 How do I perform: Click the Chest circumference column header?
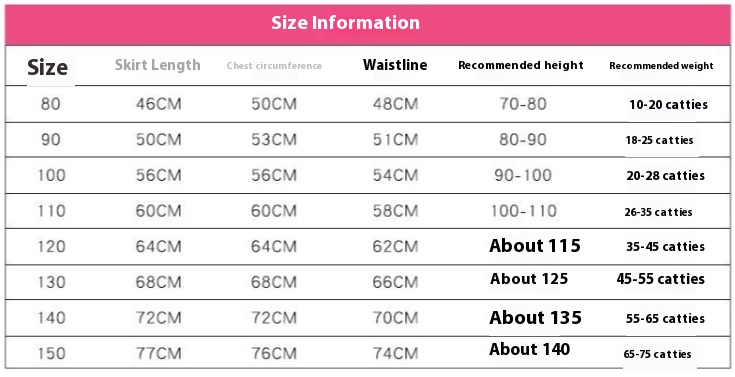coord(274,66)
